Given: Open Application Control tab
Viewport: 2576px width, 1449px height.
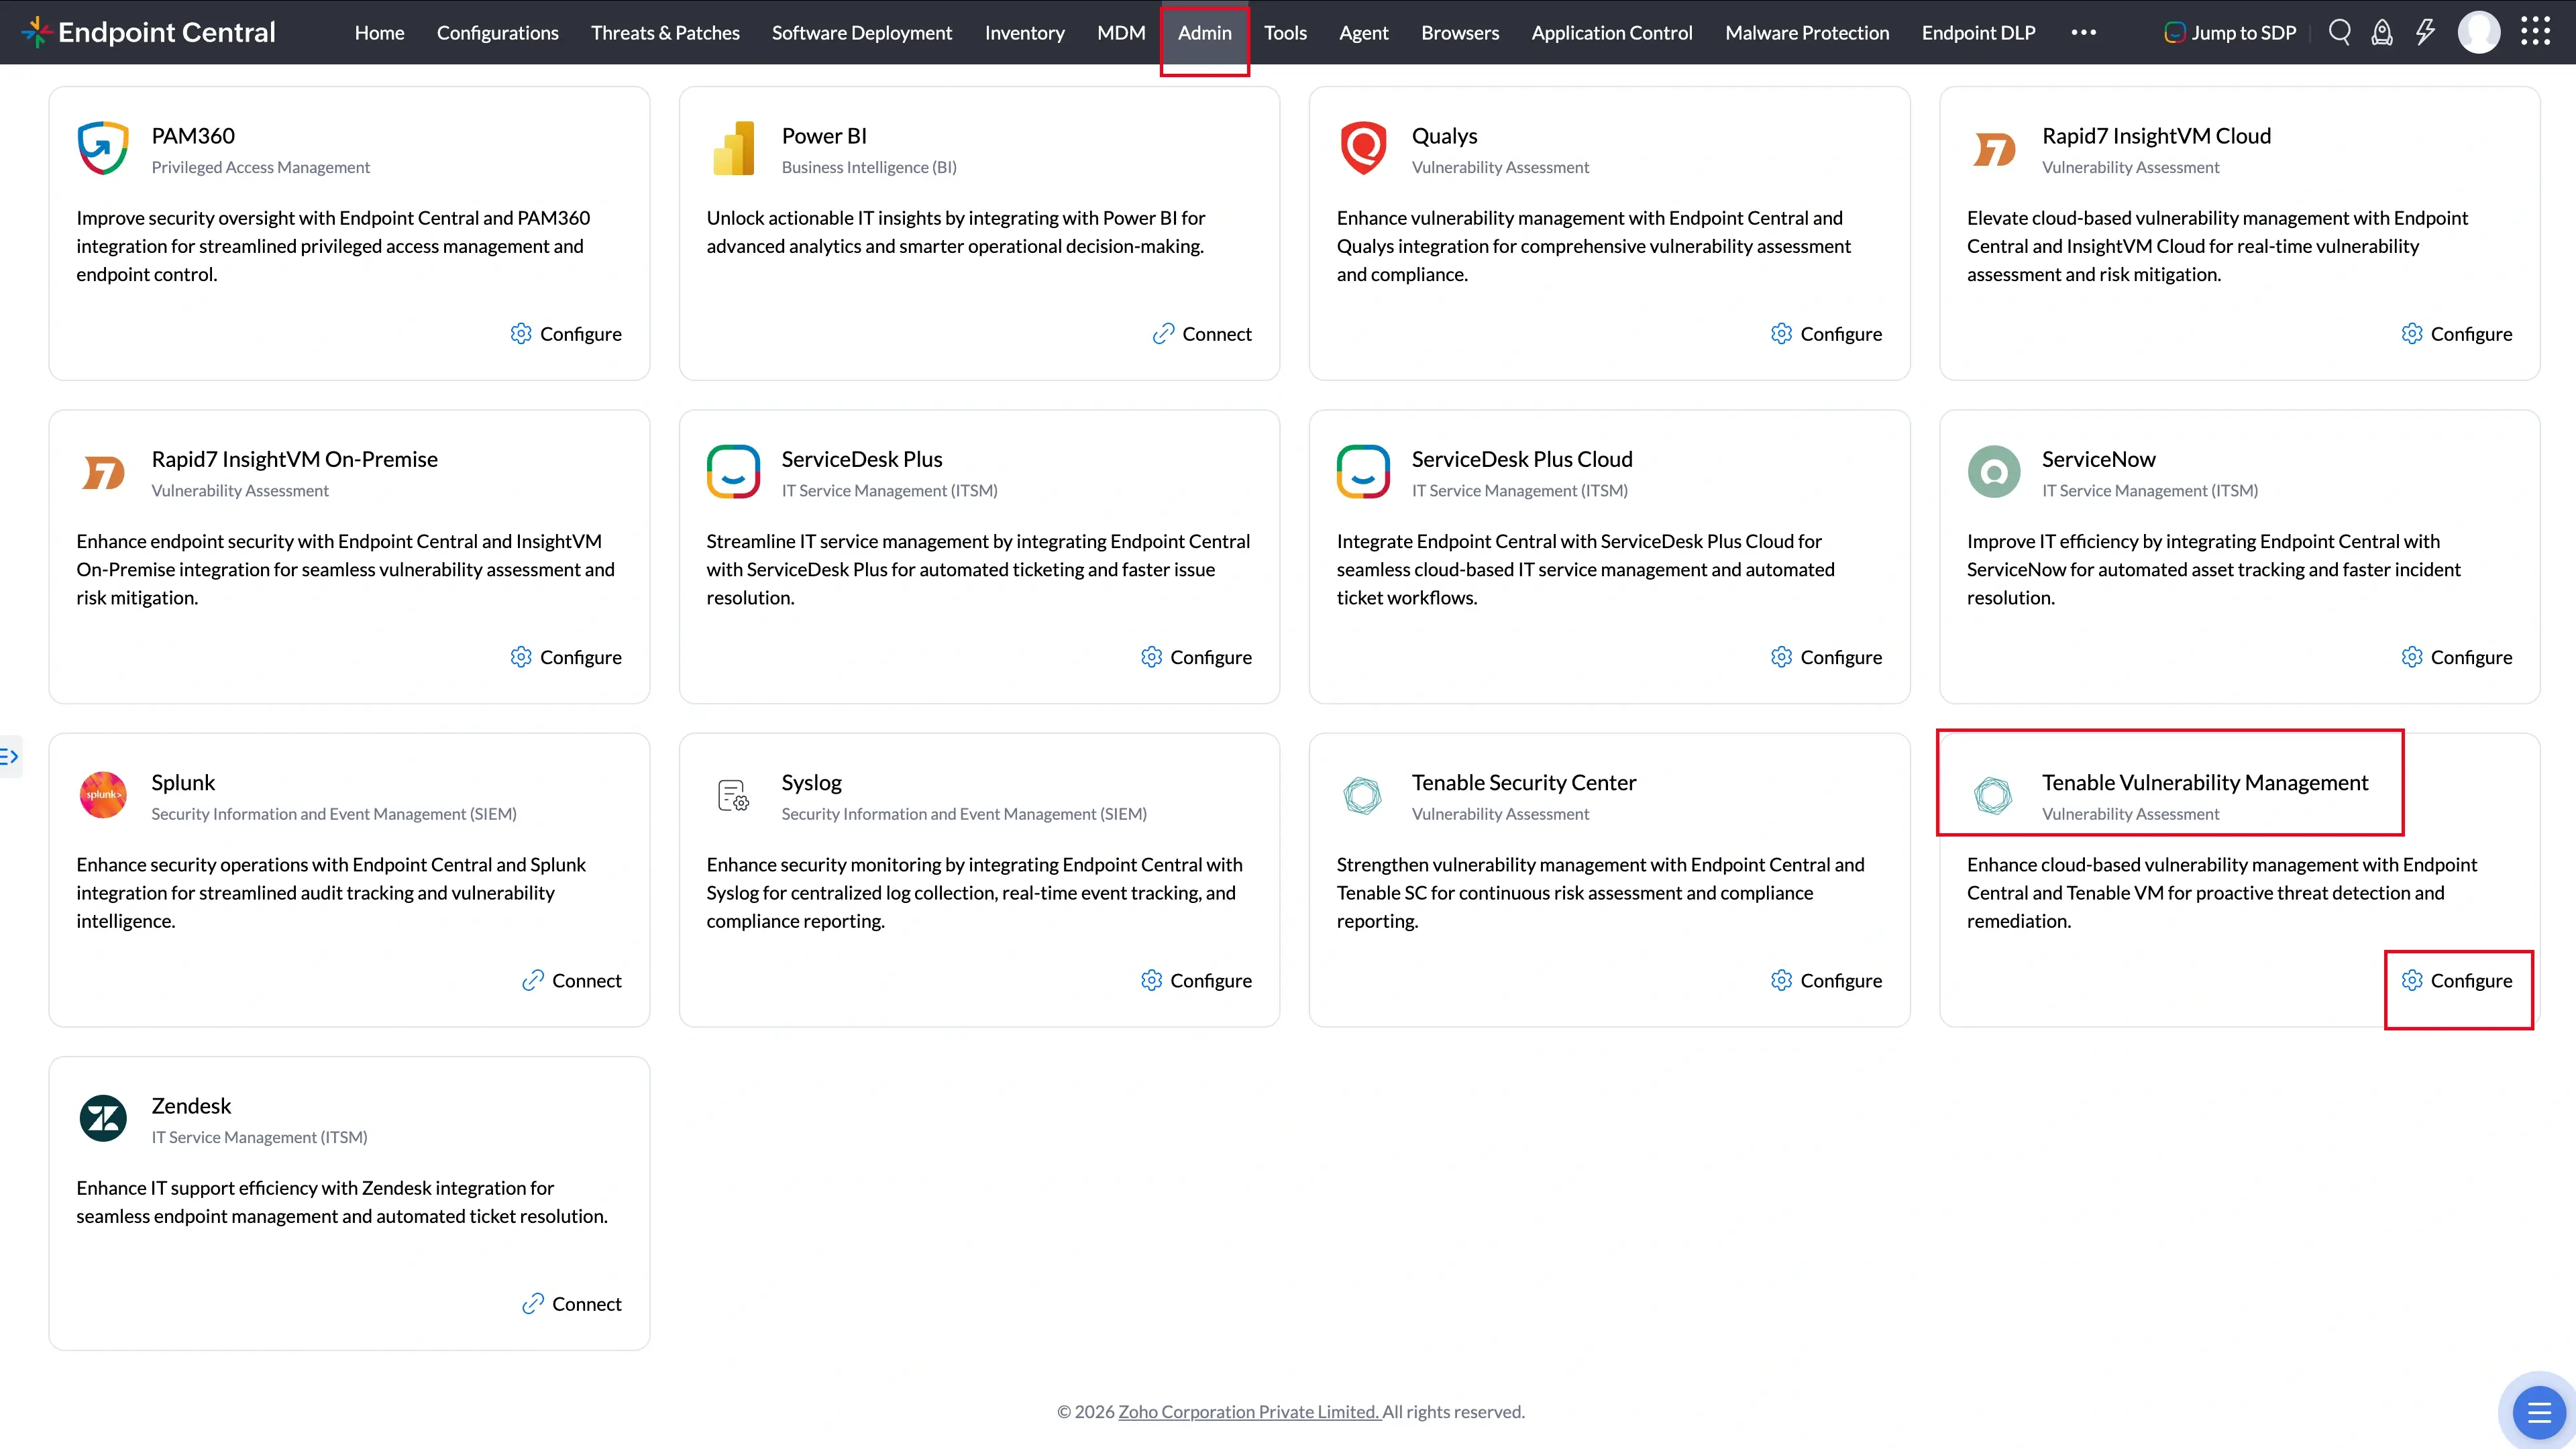Looking at the screenshot, I should 1611,33.
